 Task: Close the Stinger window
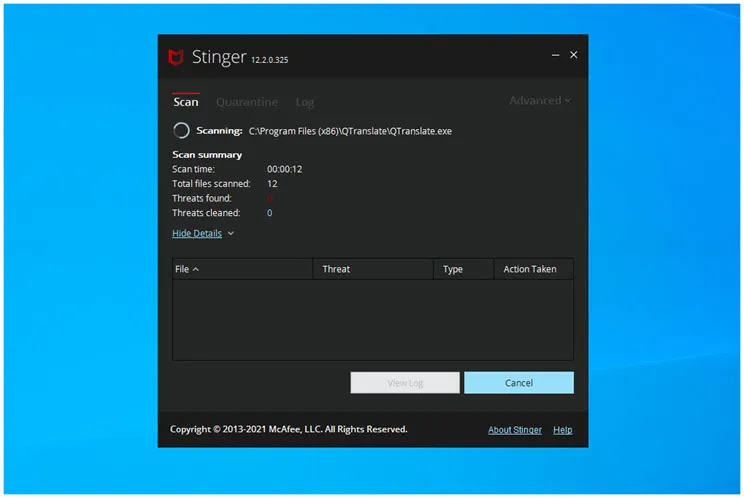pyautogui.click(x=573, y=55)
